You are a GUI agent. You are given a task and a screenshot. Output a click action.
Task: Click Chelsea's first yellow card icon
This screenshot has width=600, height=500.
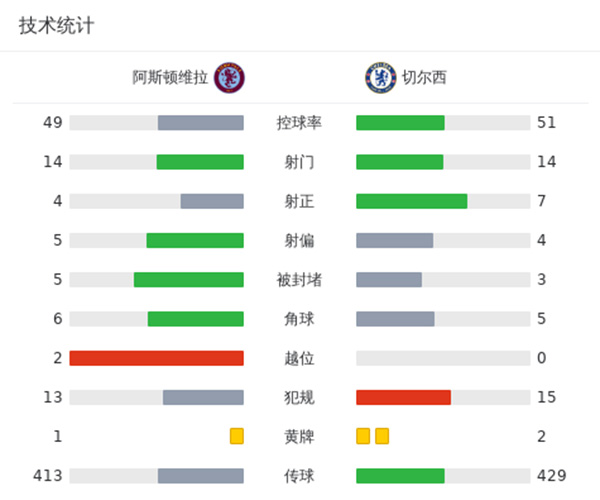[x=363, y=436]
